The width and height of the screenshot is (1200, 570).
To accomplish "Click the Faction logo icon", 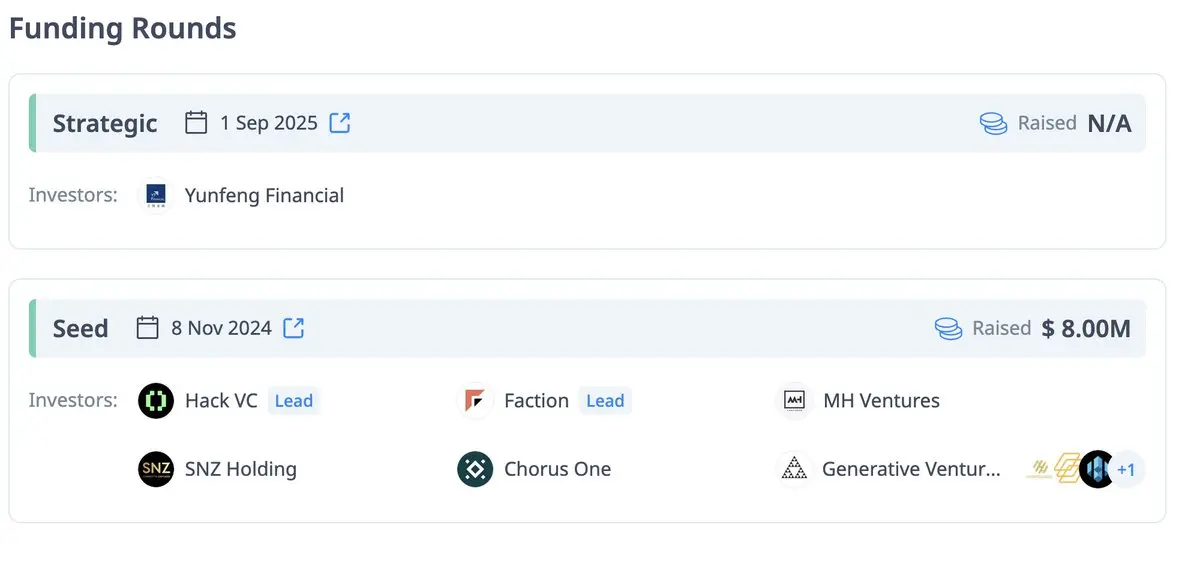I will click(x=475, y=401).
